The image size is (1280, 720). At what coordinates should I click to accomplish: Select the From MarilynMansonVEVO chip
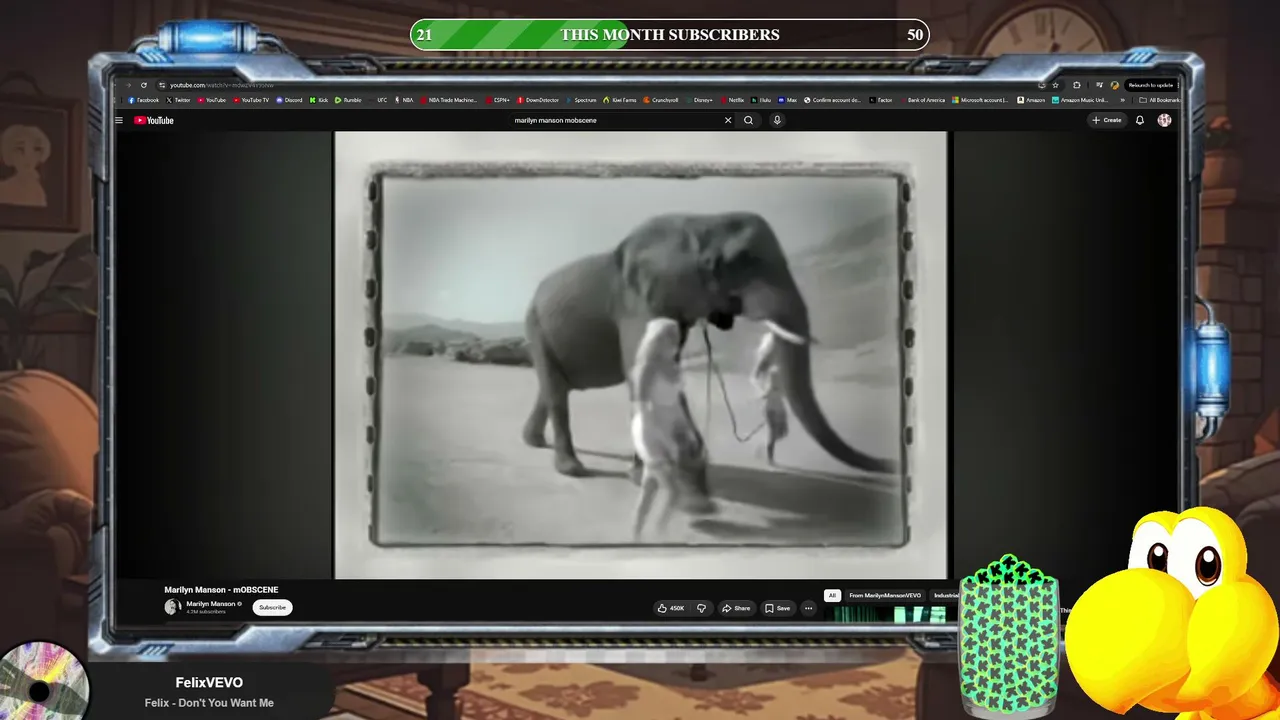click(885, 595)
